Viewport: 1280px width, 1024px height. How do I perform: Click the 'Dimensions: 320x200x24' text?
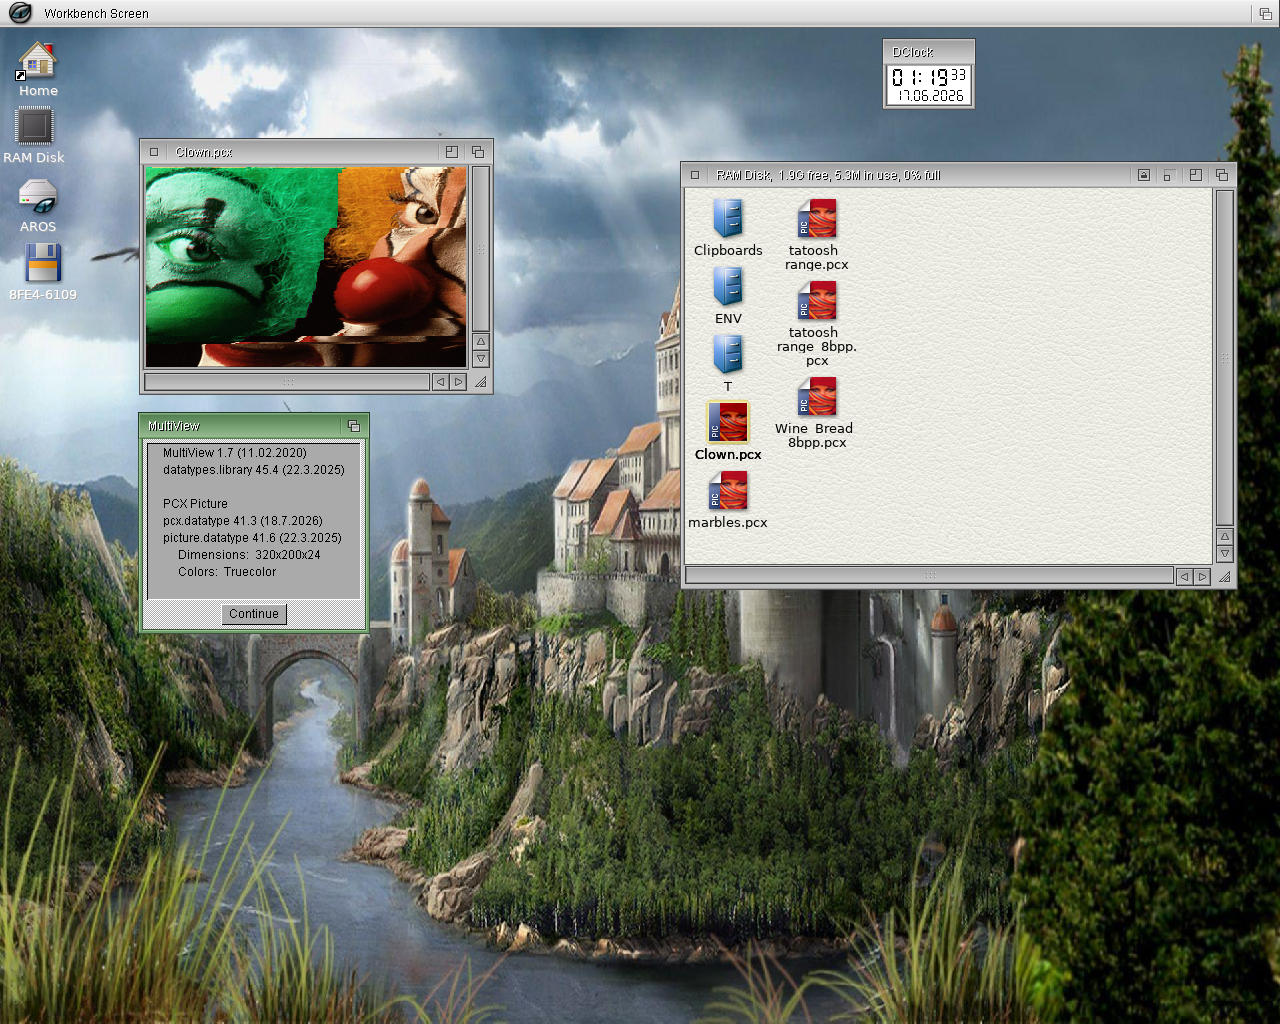(x=249, y=555)
